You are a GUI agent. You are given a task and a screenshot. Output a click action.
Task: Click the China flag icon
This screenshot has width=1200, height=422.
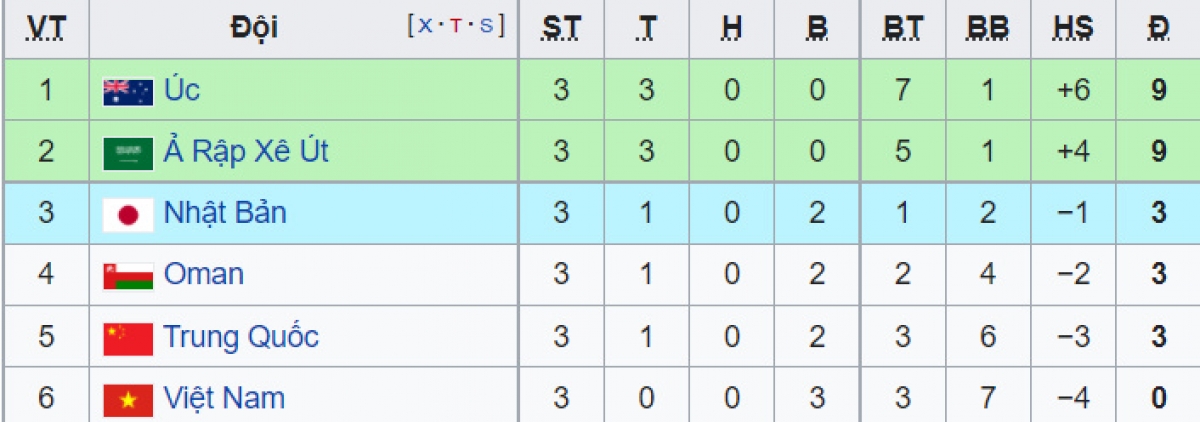[x=128, y=338]
